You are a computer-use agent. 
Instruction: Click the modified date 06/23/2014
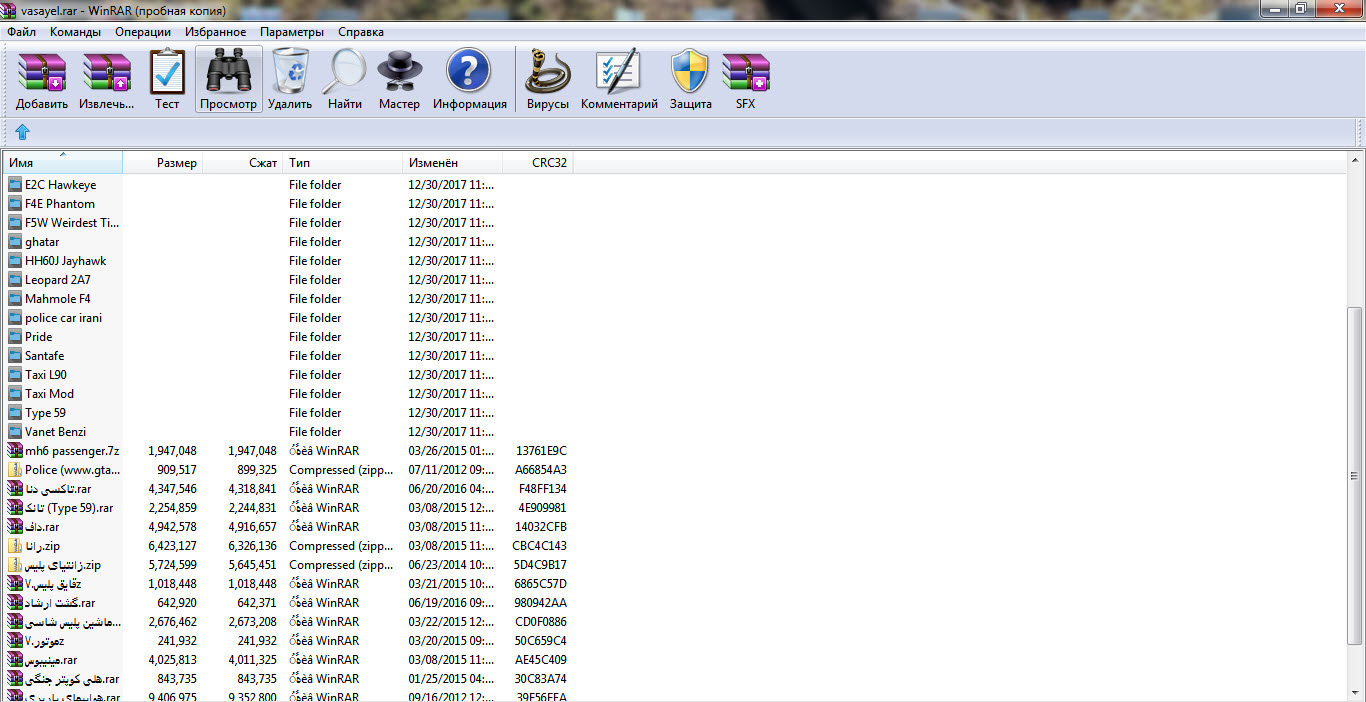tap(451, 565)
